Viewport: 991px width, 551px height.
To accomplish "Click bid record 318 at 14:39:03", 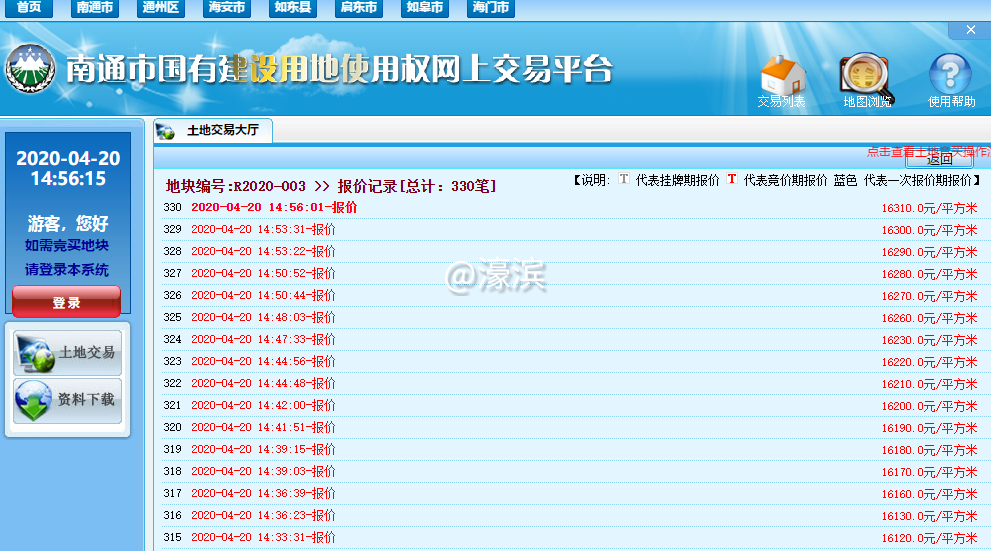I will 263,471.
